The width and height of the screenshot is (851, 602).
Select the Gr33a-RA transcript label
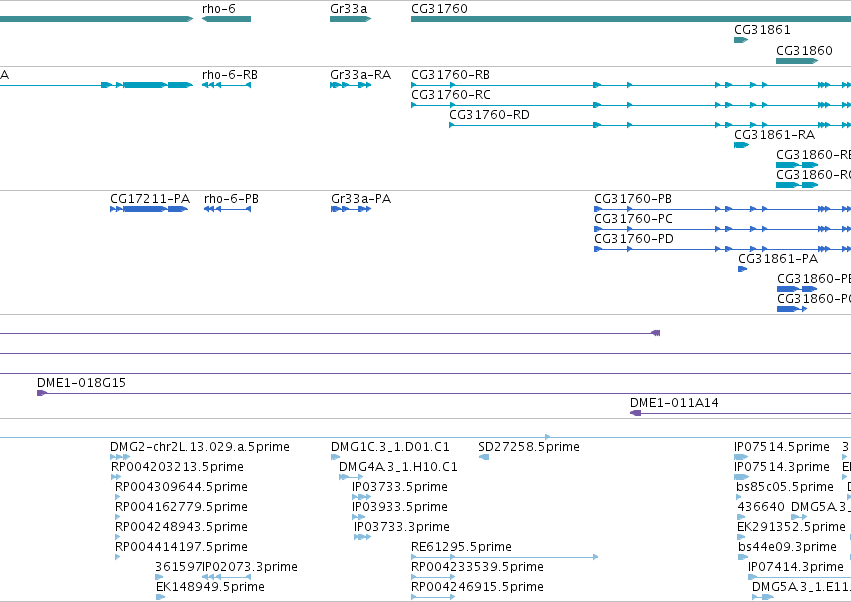tap(360, 75)
